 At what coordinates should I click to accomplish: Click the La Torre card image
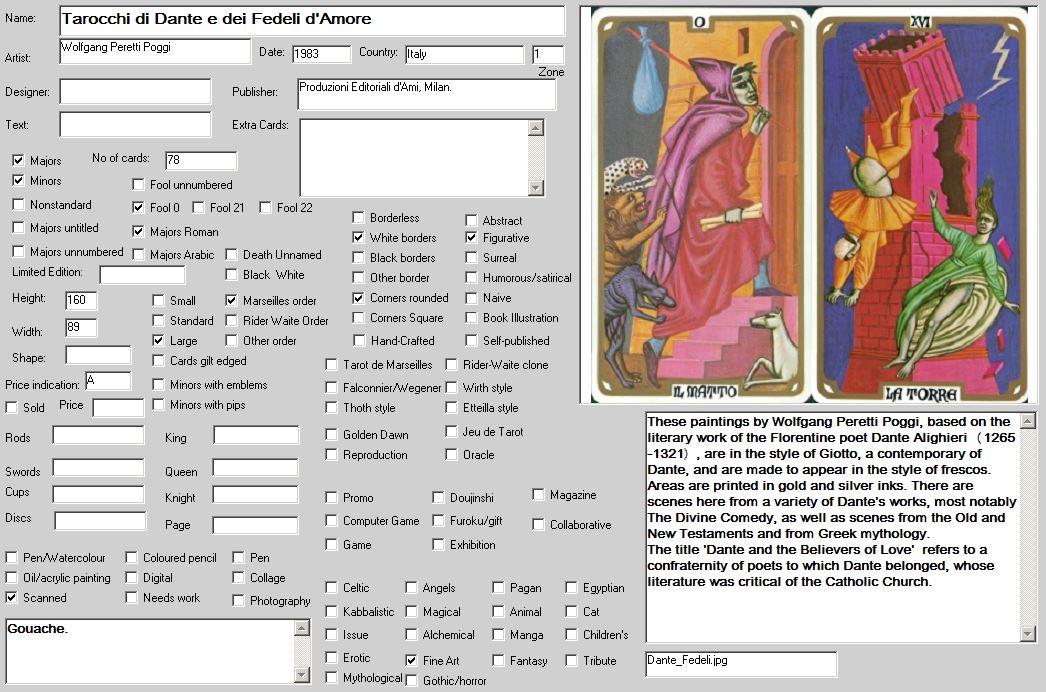point(922,206)
